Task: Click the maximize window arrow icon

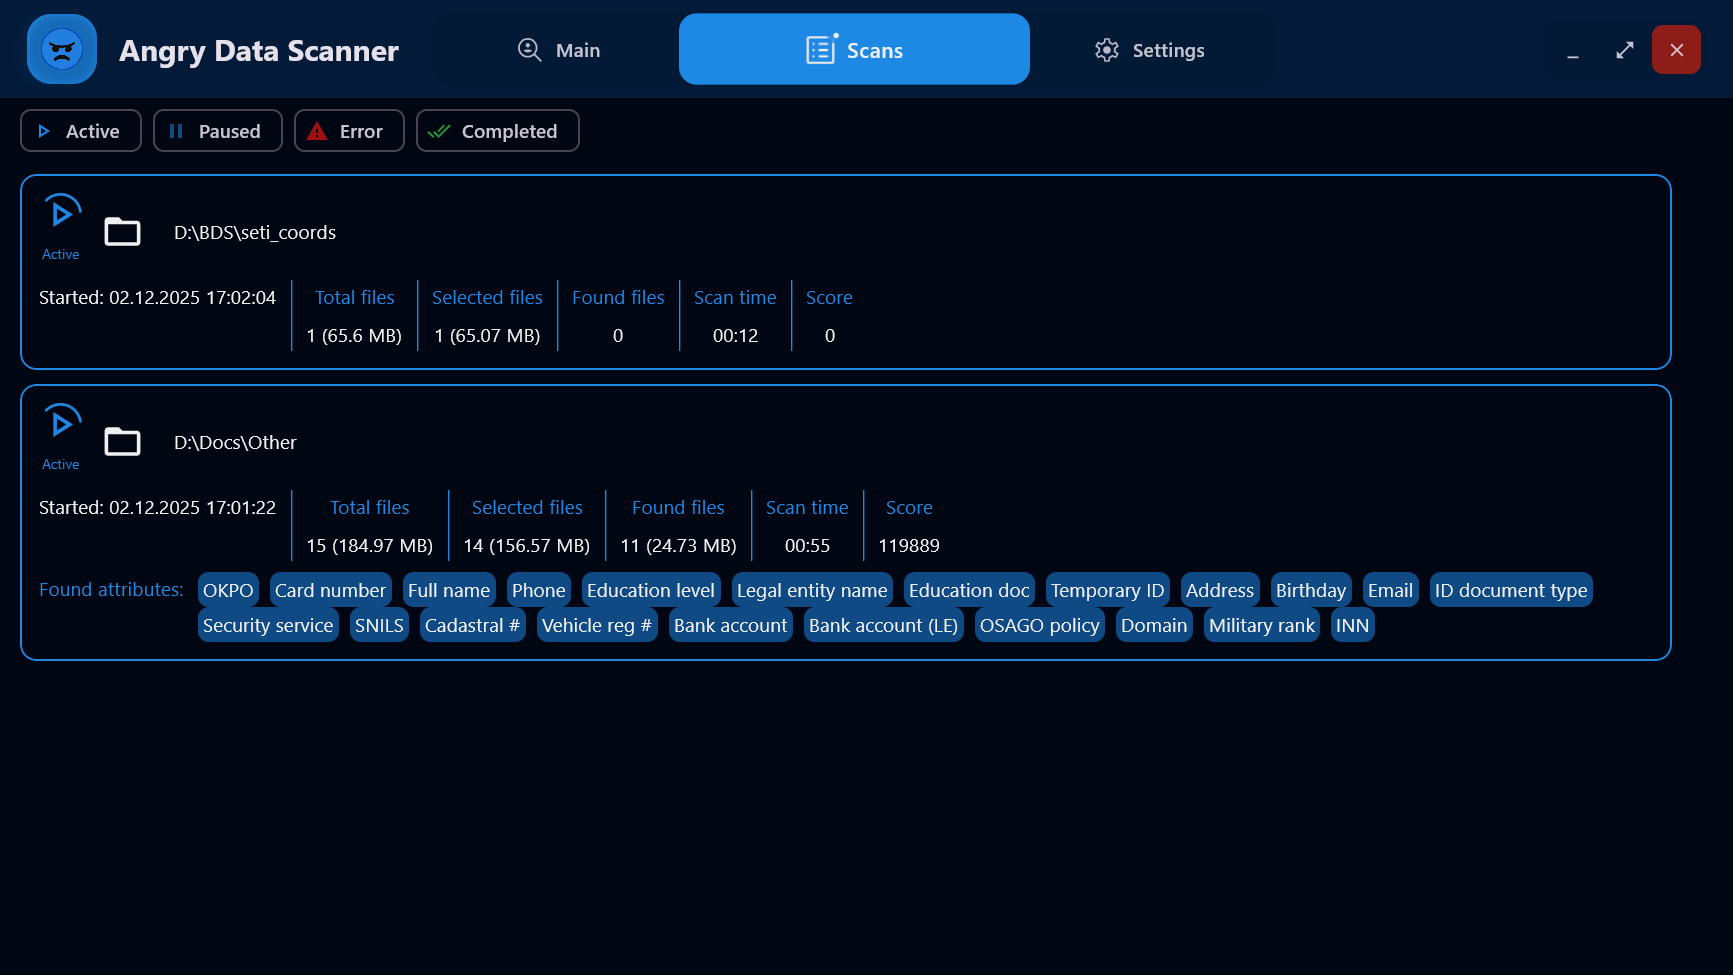Action: tap(1624, 50)
